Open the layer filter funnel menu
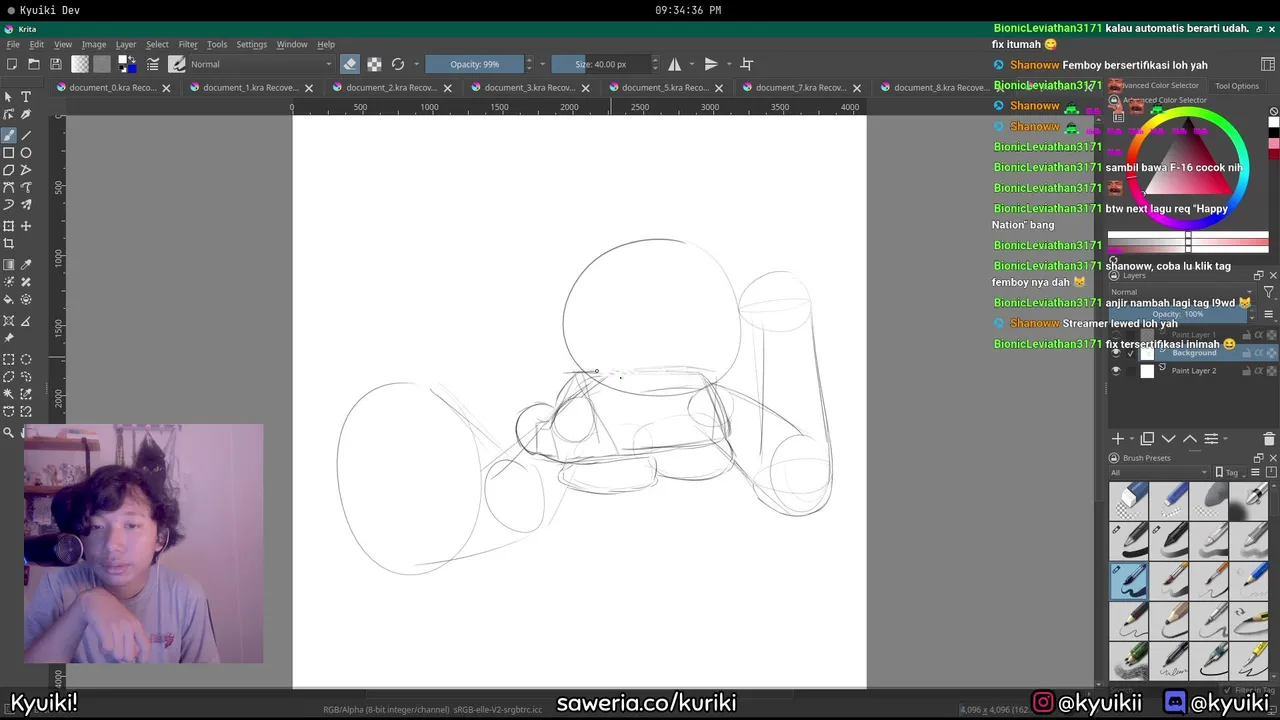Image resolution: width=1280 pixels, height=720 pixels. pyautogui.click(x=1268, y=292)
